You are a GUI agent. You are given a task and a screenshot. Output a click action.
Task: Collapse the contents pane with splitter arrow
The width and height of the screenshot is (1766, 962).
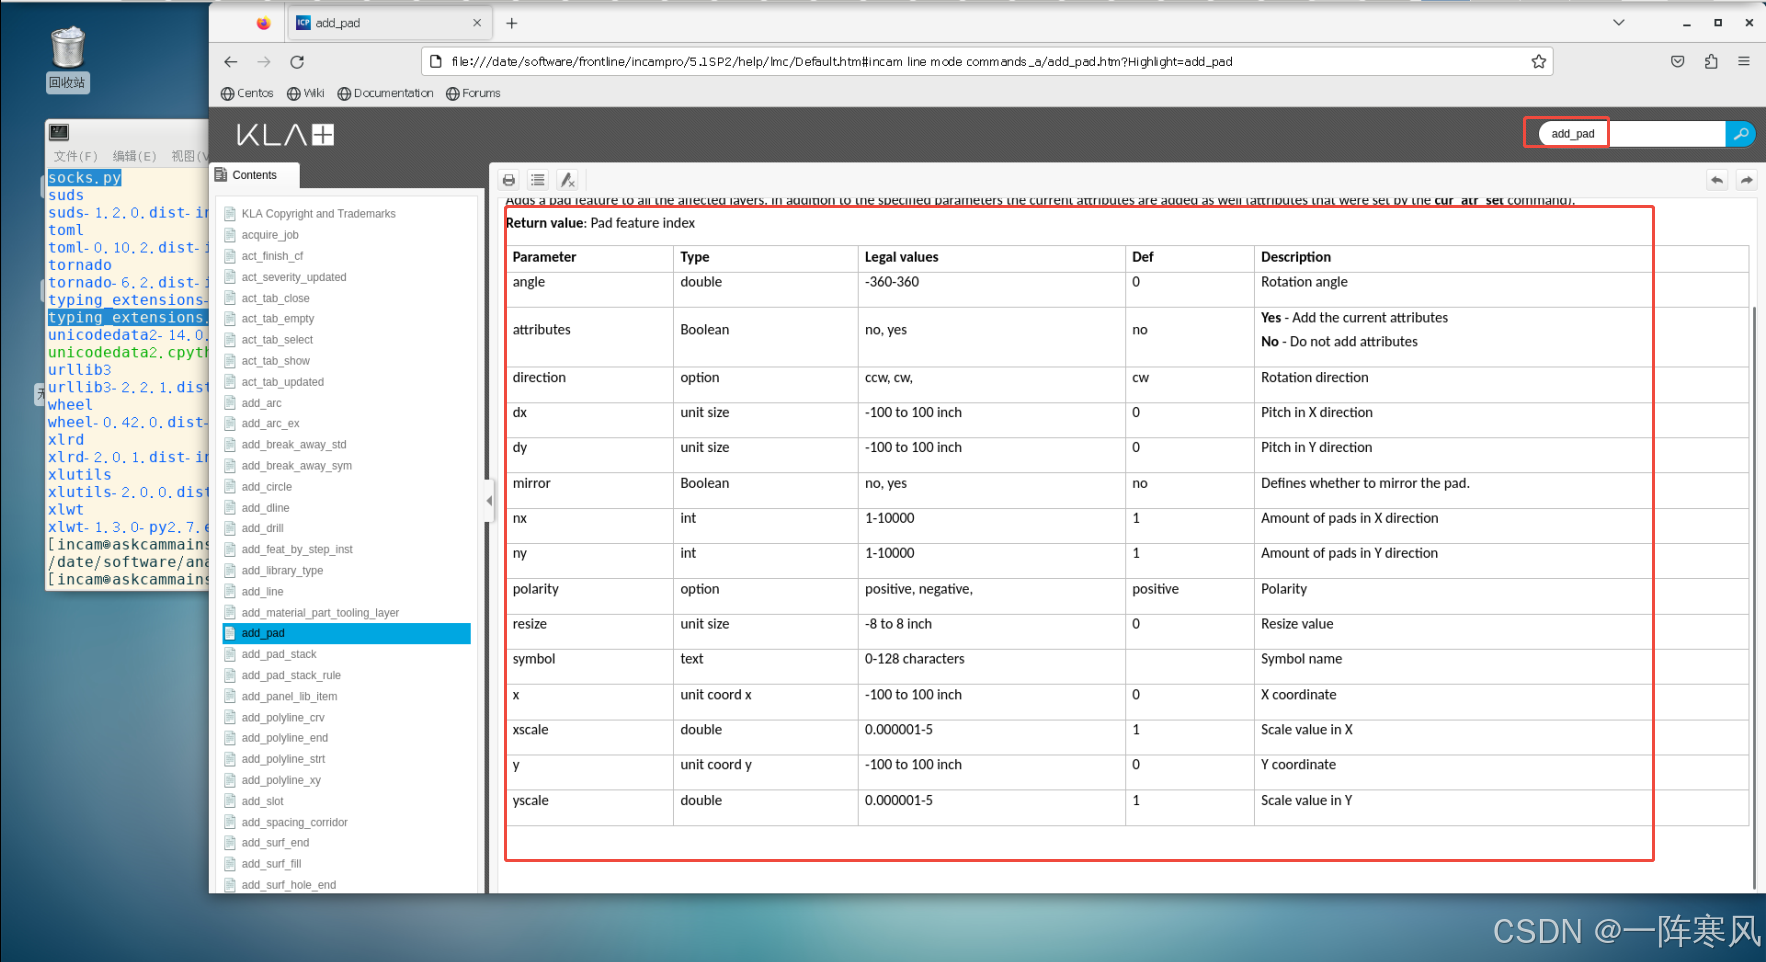(489, 500)
